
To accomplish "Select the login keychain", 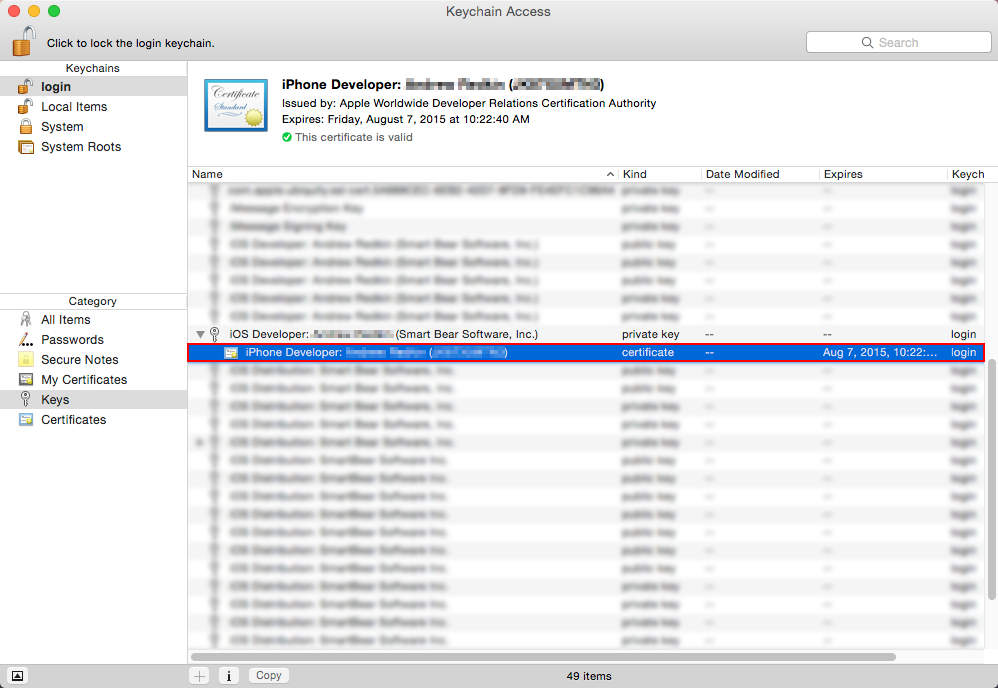I will pyautogui.click(x=94, y=87).
